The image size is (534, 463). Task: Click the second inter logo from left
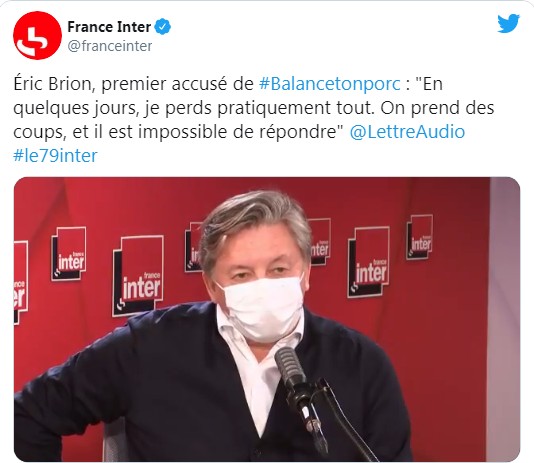(68, 254)
